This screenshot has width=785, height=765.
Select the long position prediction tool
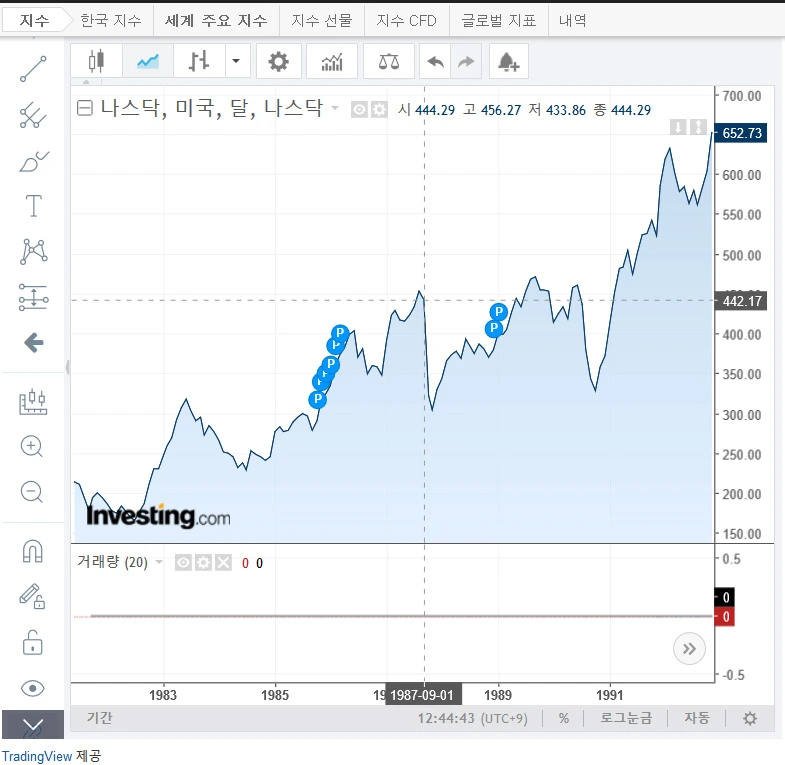[x=33, y=297]
